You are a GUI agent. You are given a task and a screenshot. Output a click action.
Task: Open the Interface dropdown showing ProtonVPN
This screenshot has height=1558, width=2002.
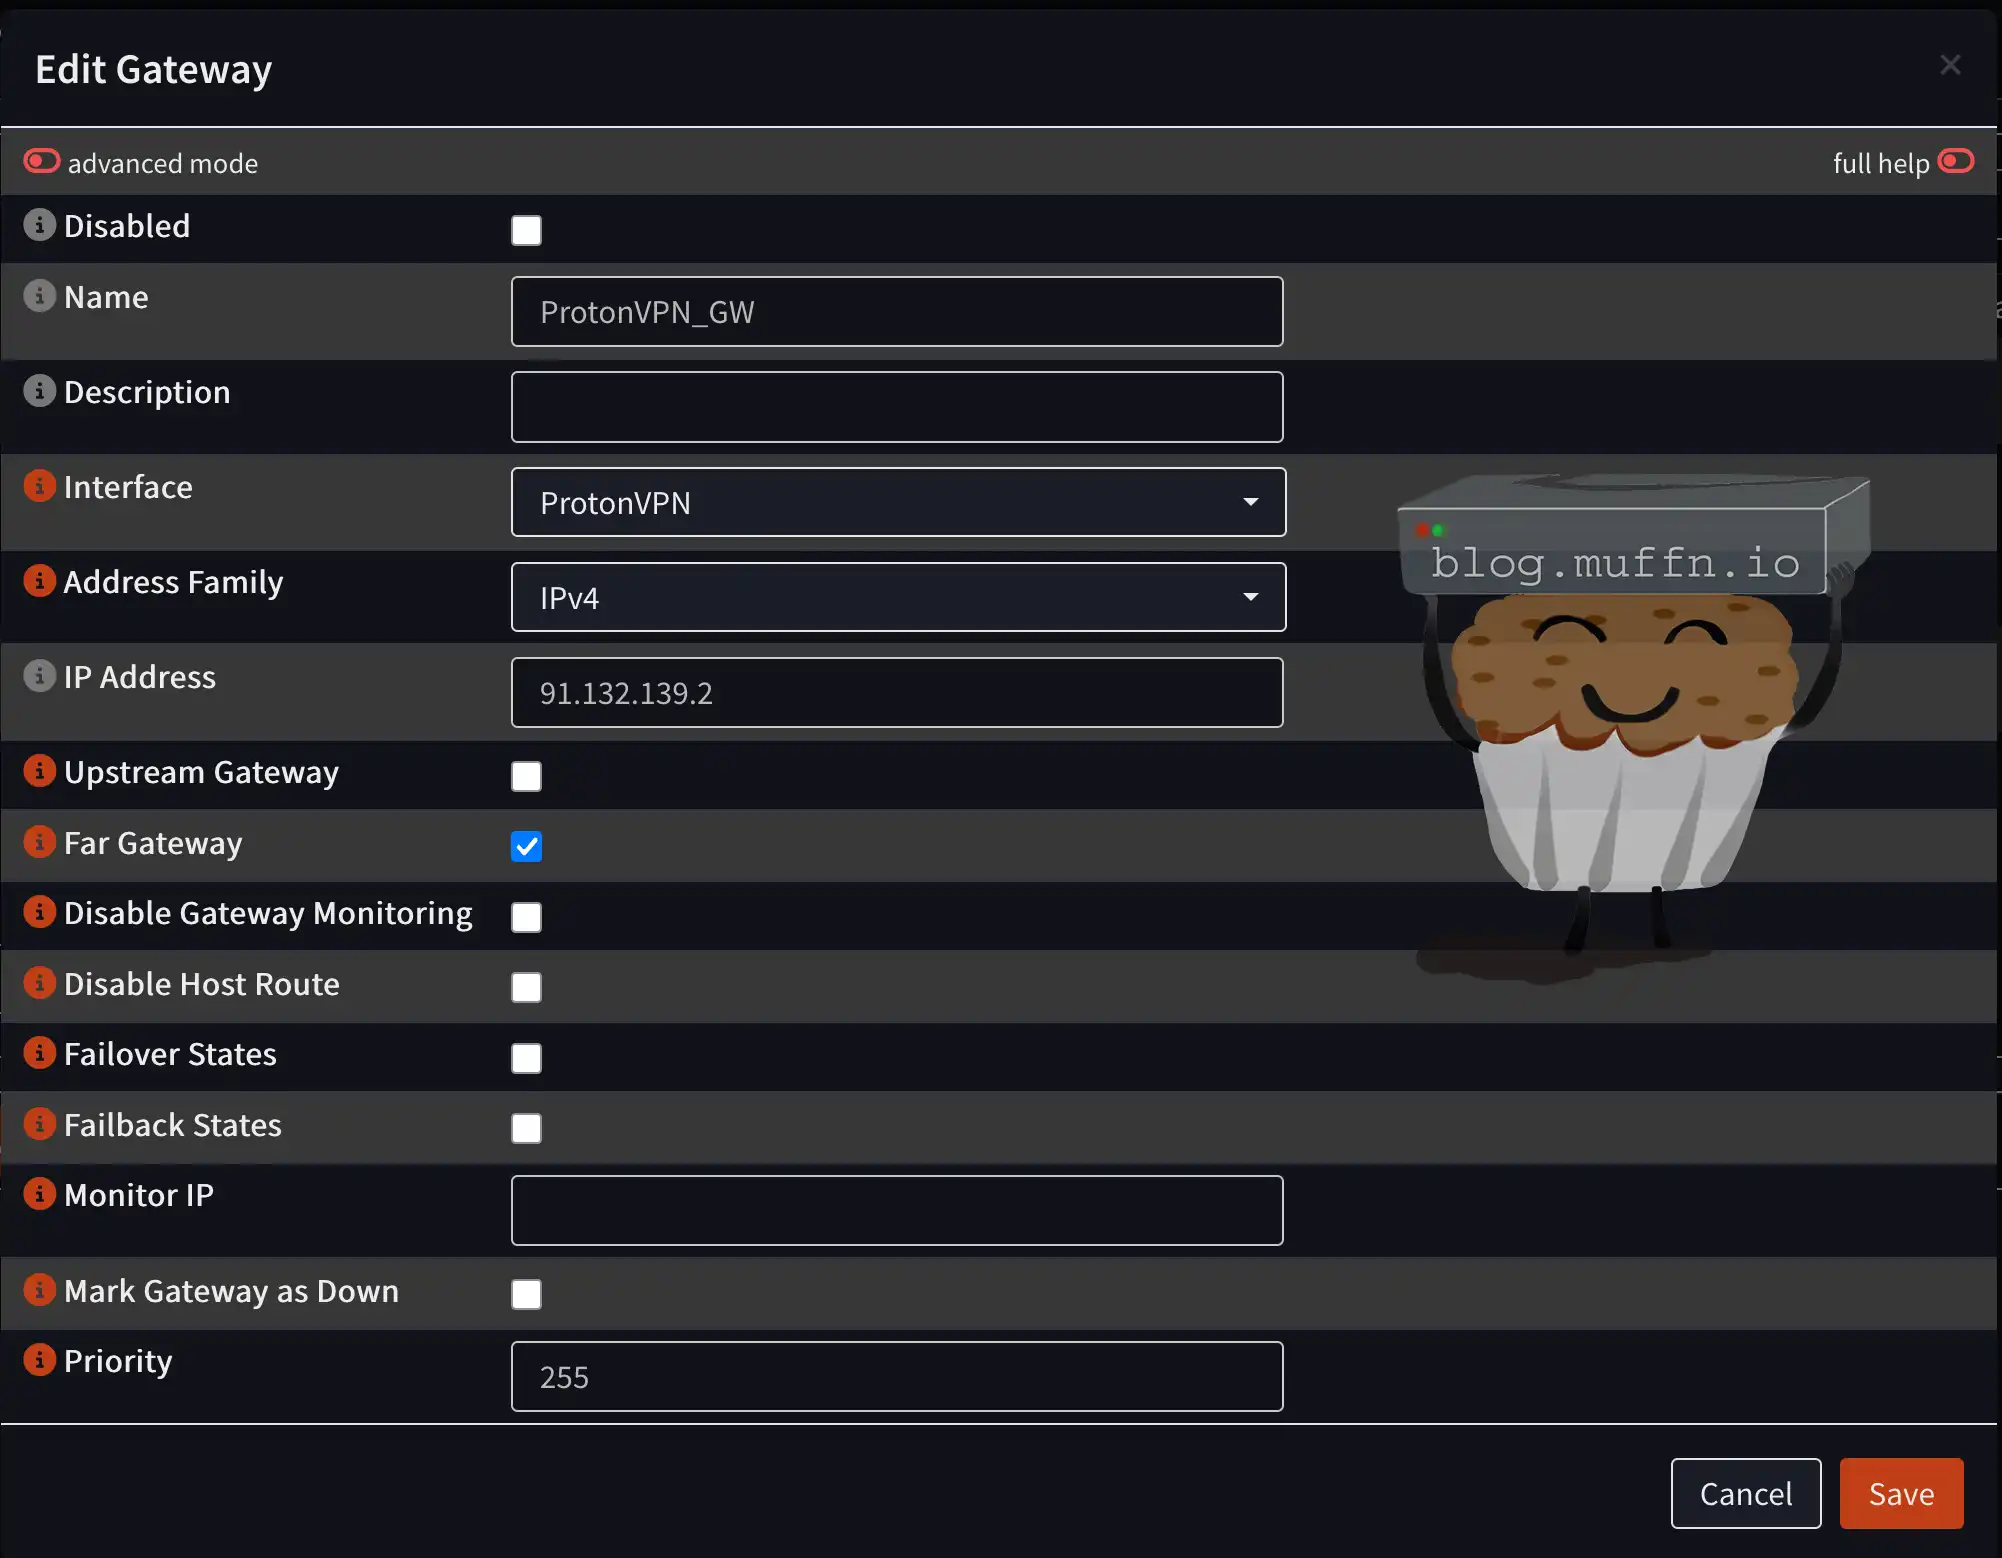[897, 502]
